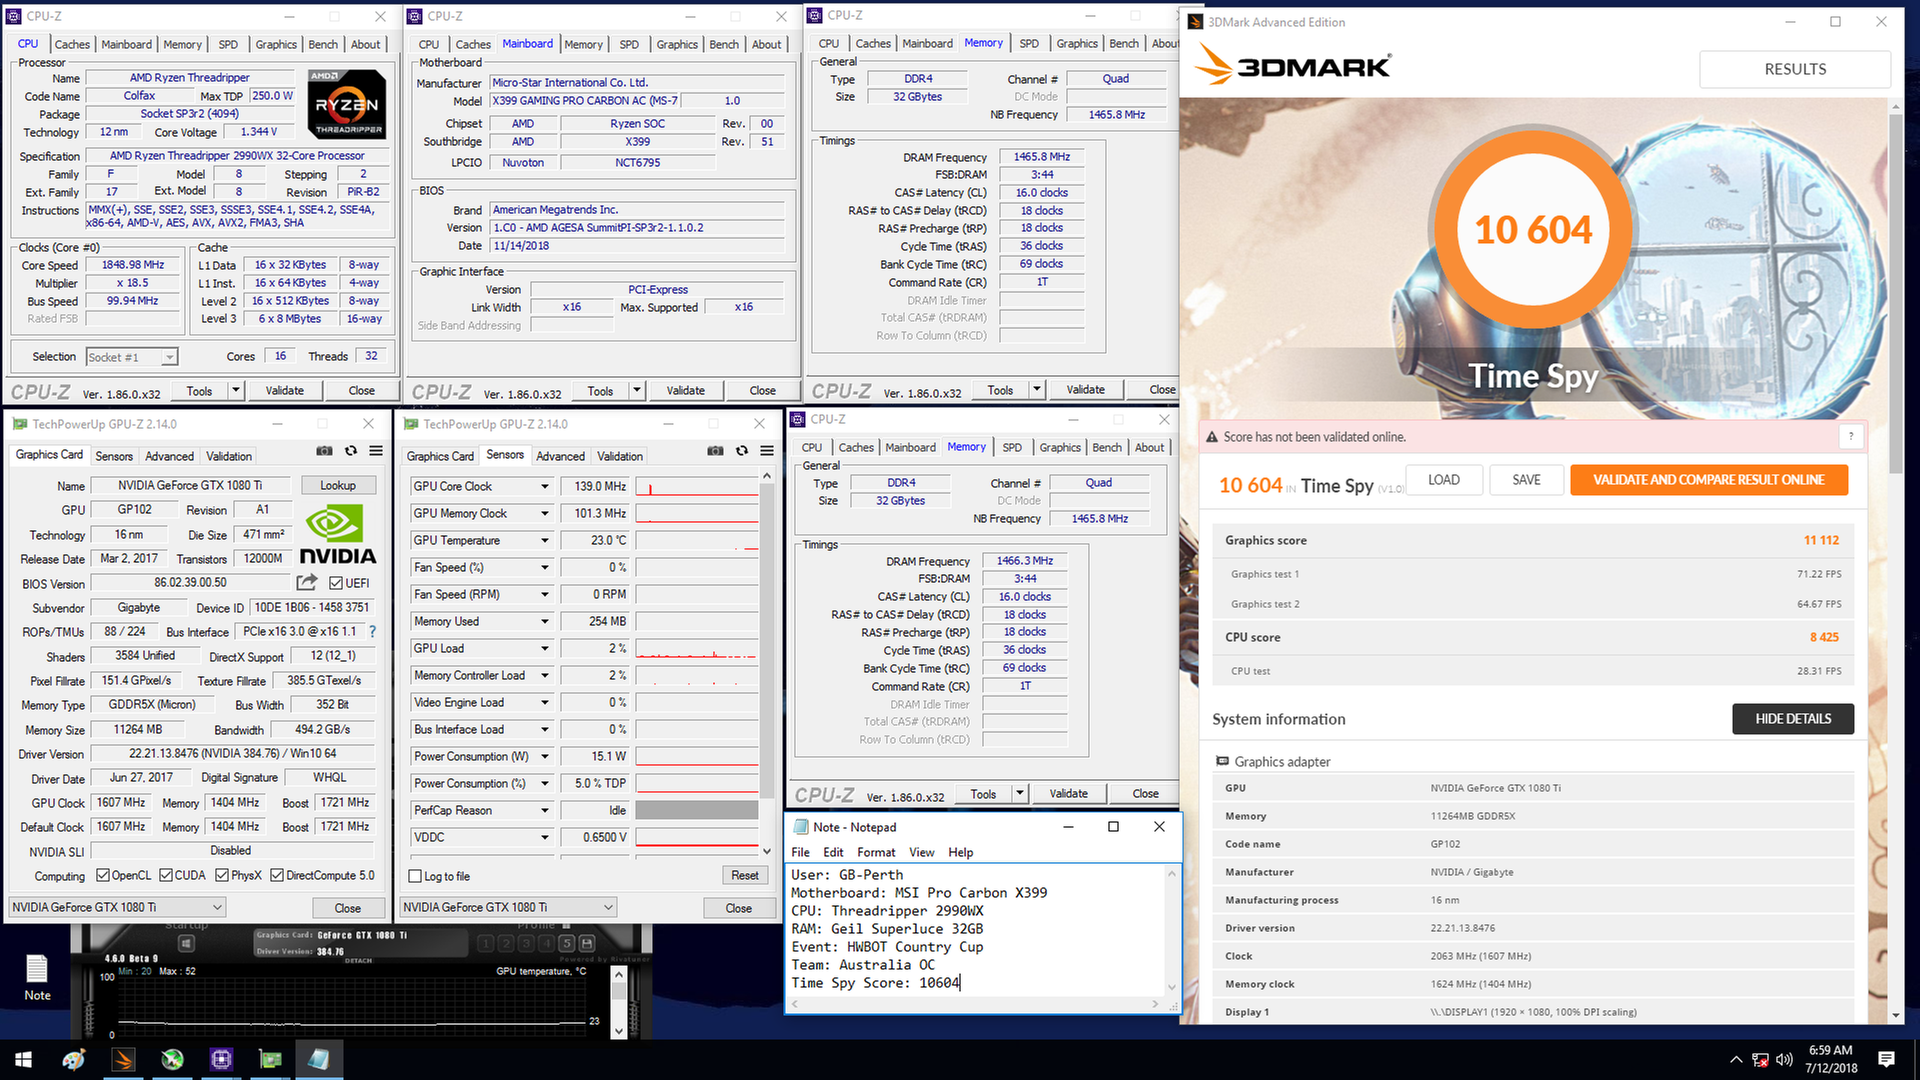This screenshot has height=1080, width=1920.
Task: Click the help question mark in 3DMark validation banner
Action: 1851,436
